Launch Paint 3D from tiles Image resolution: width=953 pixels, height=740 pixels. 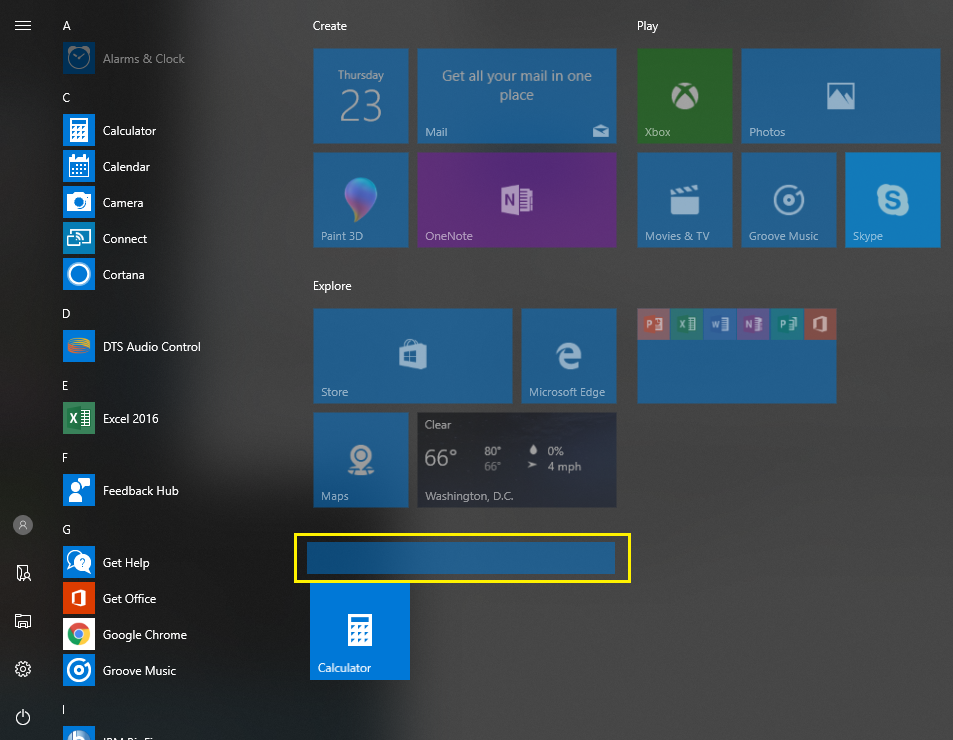point(360,200)
